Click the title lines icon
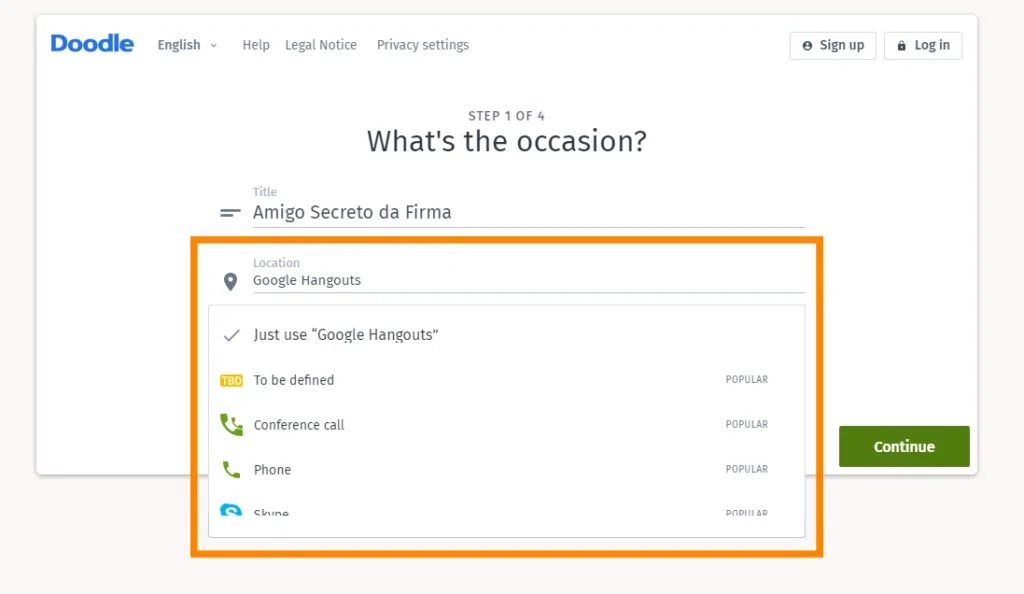The height and width of the screenshot is (594, 1024). click(230, 213)
